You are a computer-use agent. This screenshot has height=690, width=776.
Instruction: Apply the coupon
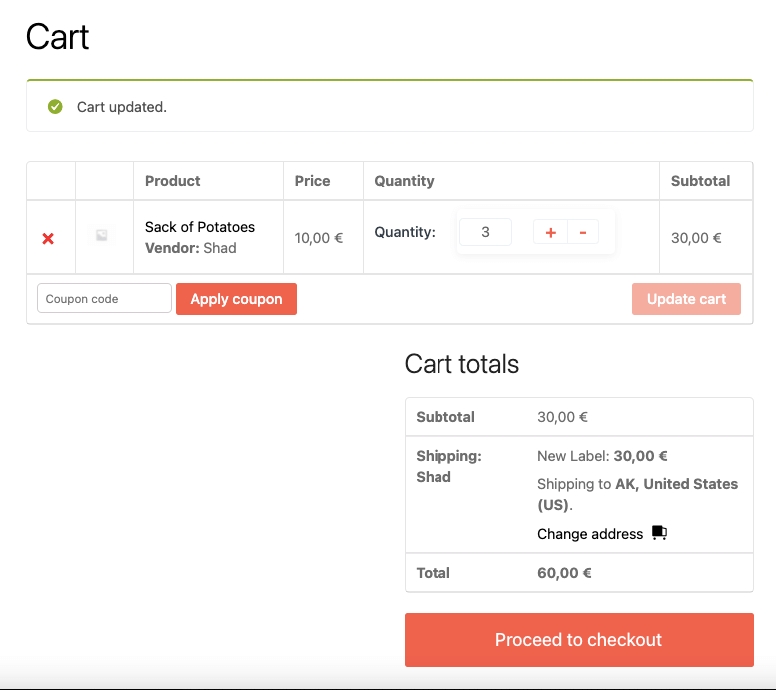coord(236,299)
